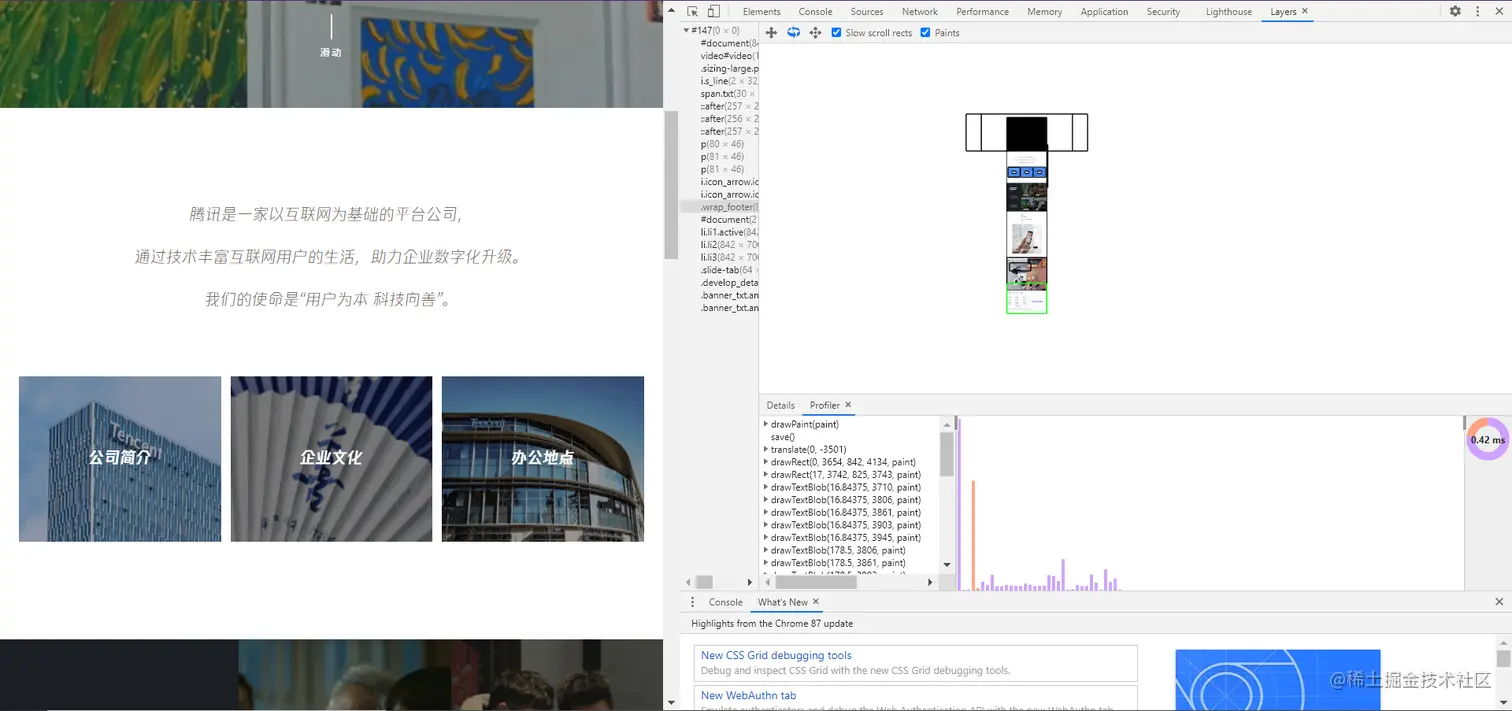
Task: Expand drawRect(17, 3742, 825, 3743, paint)
Action: tap(766, 475)
